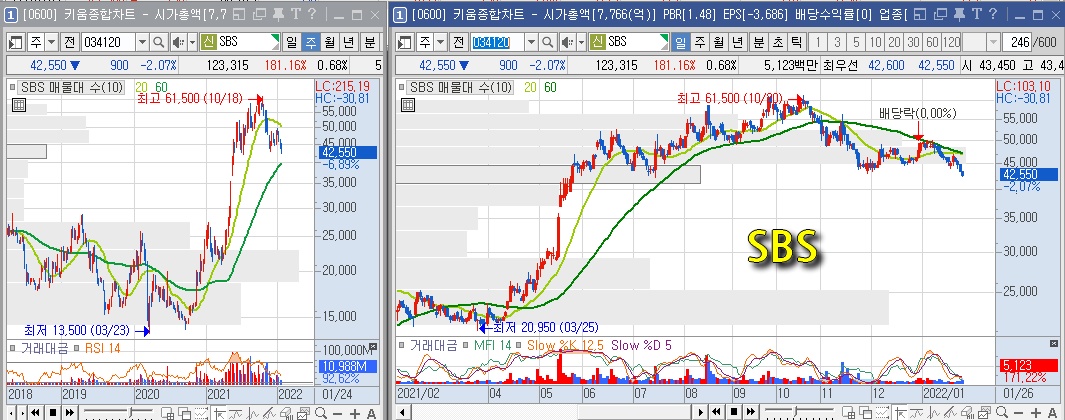Click the A text icon in right bottom toolbar
Viewport: 1065px width, 420px height.
tap(1052, 413)
